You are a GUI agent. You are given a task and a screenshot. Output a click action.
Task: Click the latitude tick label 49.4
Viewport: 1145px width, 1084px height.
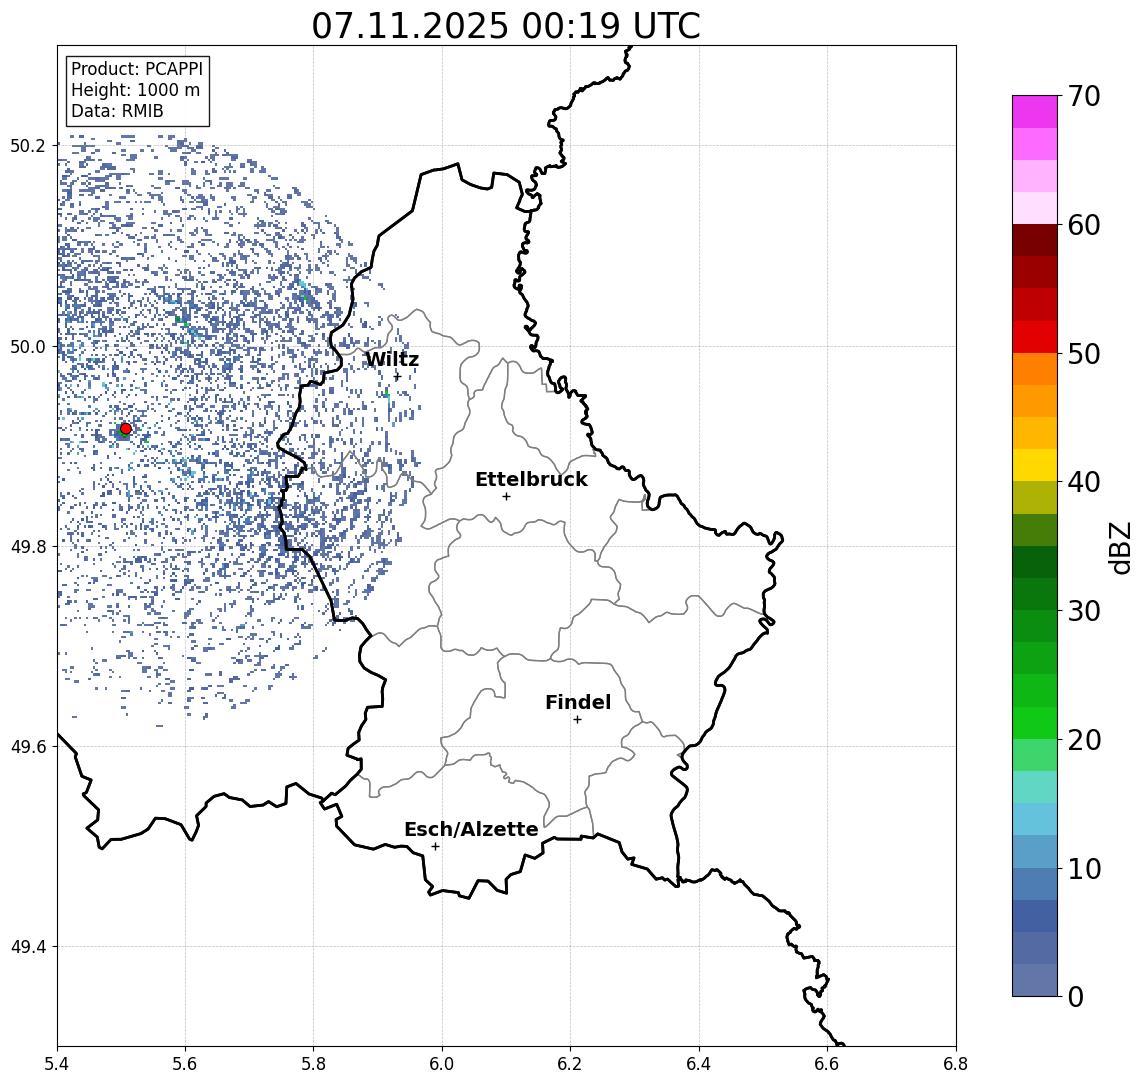coord(27,947)
